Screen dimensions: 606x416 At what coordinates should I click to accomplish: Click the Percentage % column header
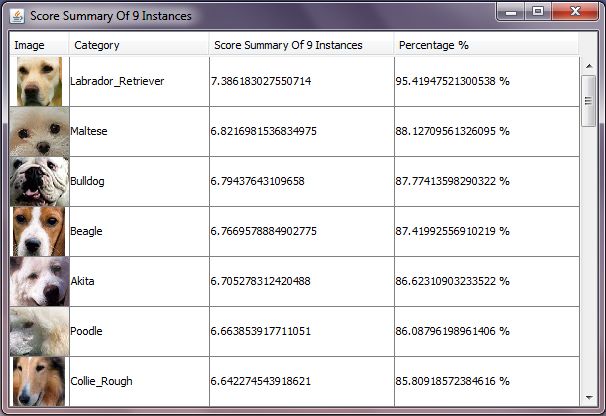(x=485, y=45)
